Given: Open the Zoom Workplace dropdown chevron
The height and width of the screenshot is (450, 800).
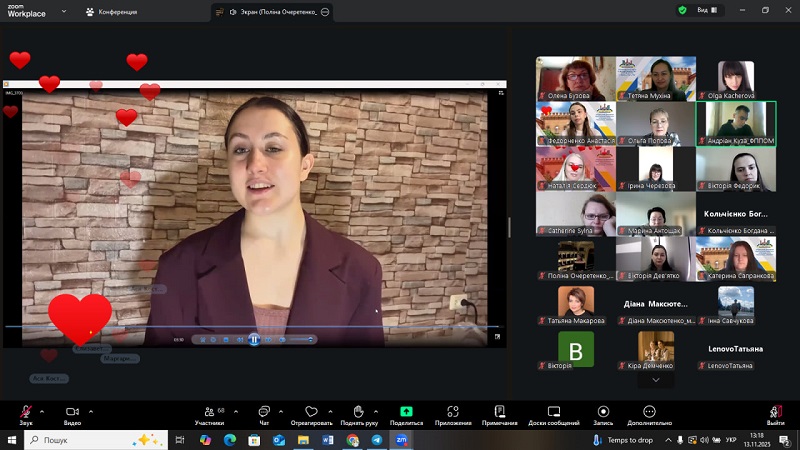Looking at the screenshot, I should point(65,12).
